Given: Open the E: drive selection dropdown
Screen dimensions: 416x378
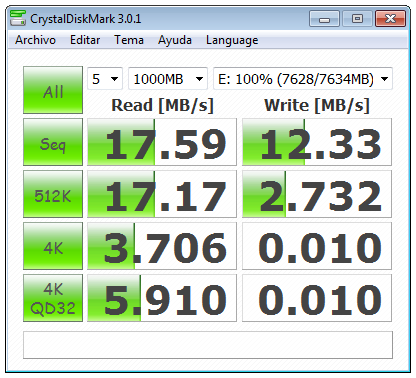Looking at the screenshot, I should tap(303, 79).
